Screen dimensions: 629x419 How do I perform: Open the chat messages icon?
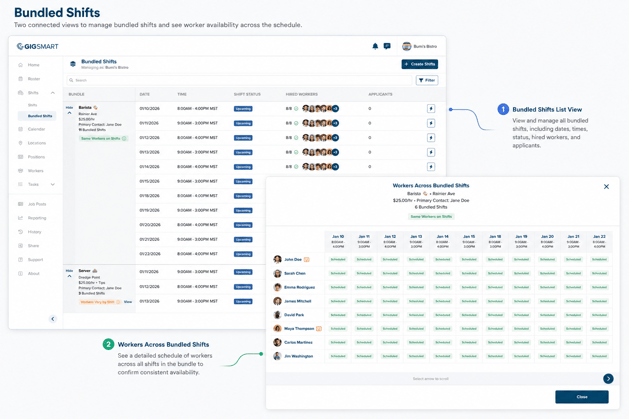click(x=387, y=46)
